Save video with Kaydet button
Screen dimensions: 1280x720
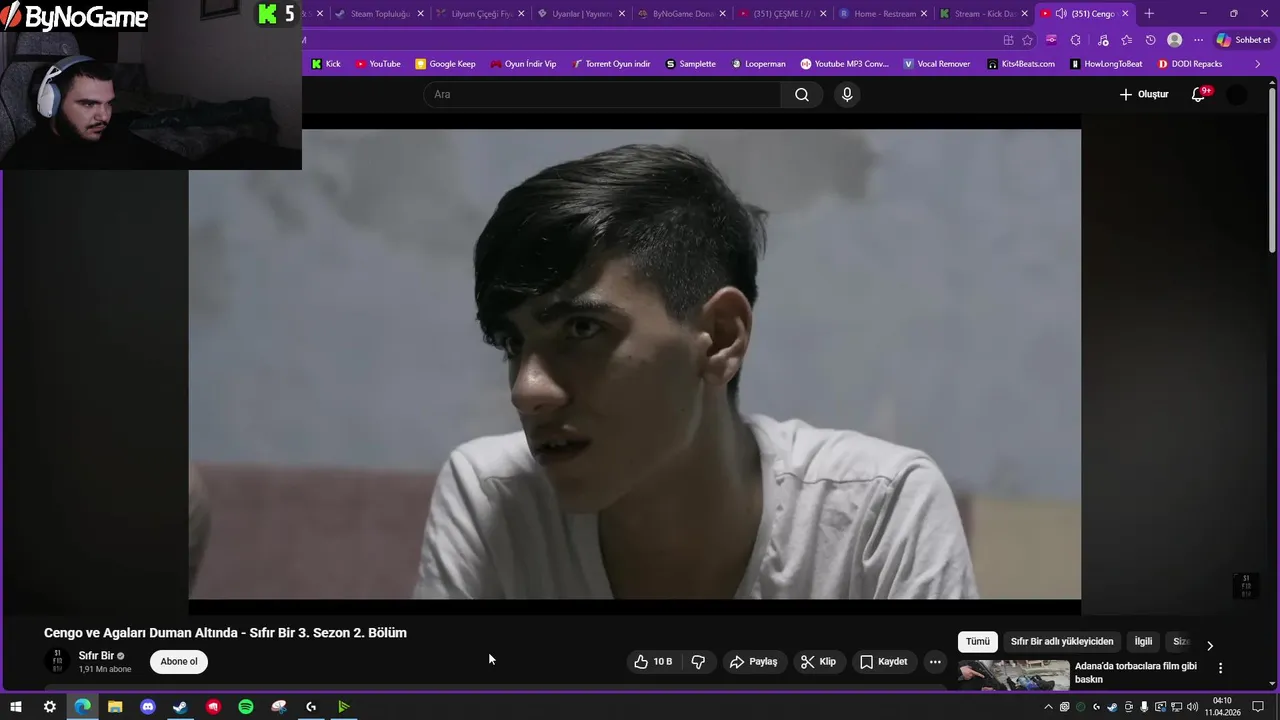(x=884, y=662)
